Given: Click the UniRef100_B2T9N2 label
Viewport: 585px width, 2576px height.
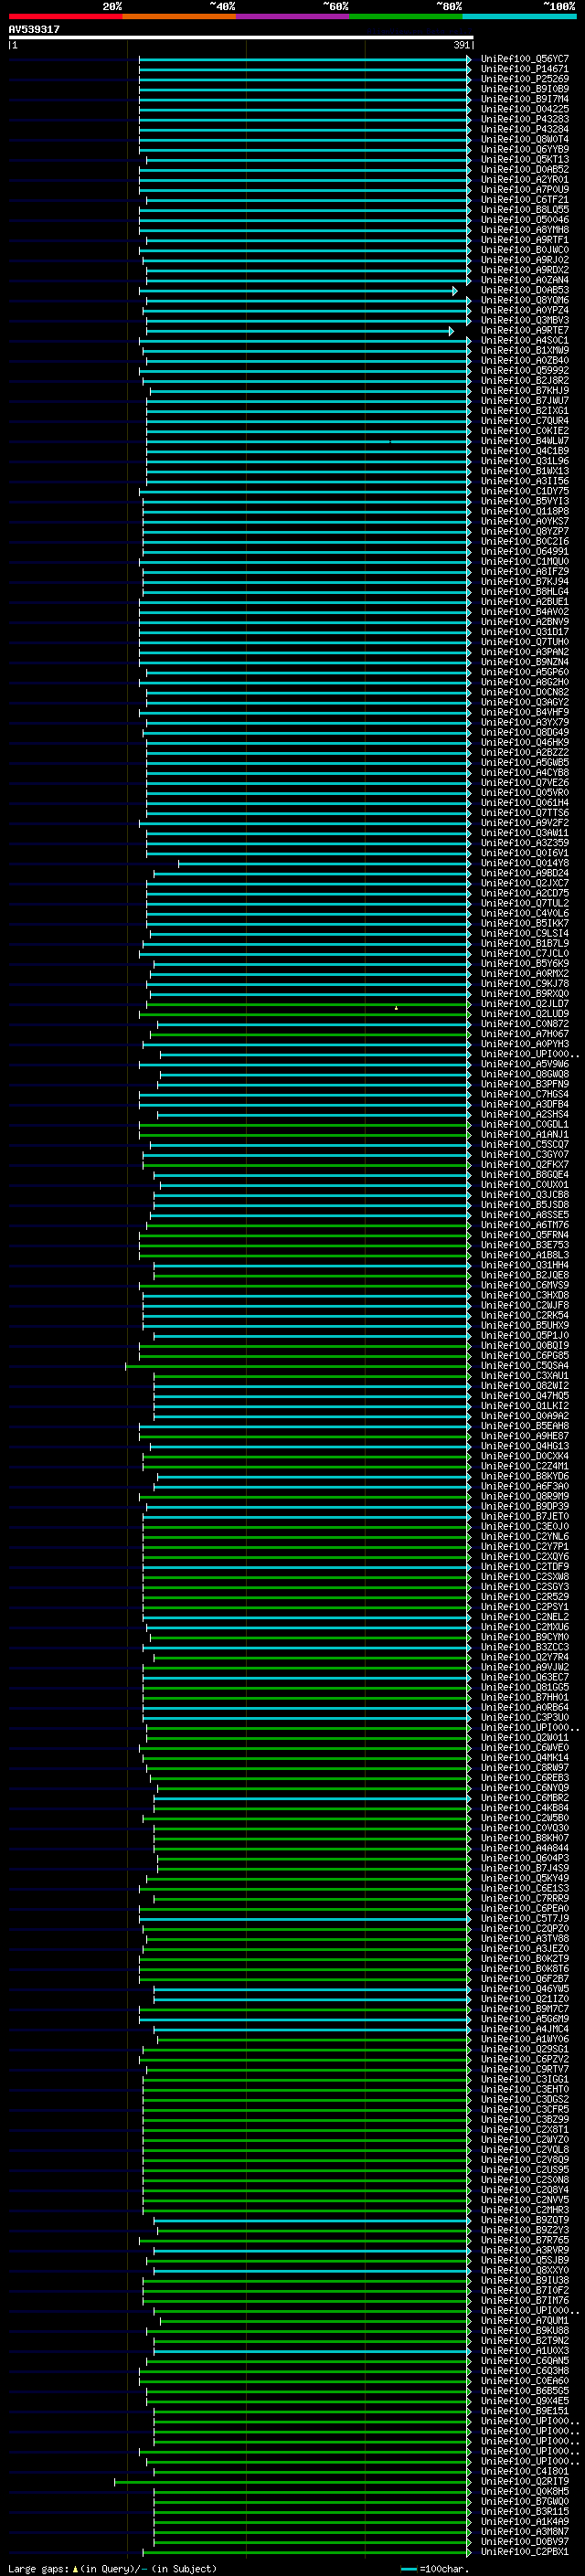Looking at the screenshot, I should click(x=525, y=2341).
